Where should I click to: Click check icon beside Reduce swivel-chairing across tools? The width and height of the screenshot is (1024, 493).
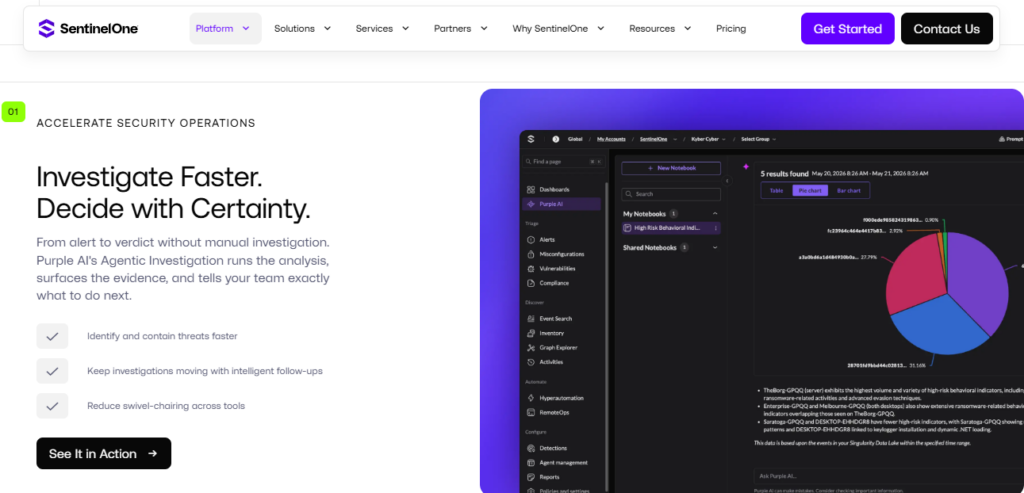click(52, 406)
